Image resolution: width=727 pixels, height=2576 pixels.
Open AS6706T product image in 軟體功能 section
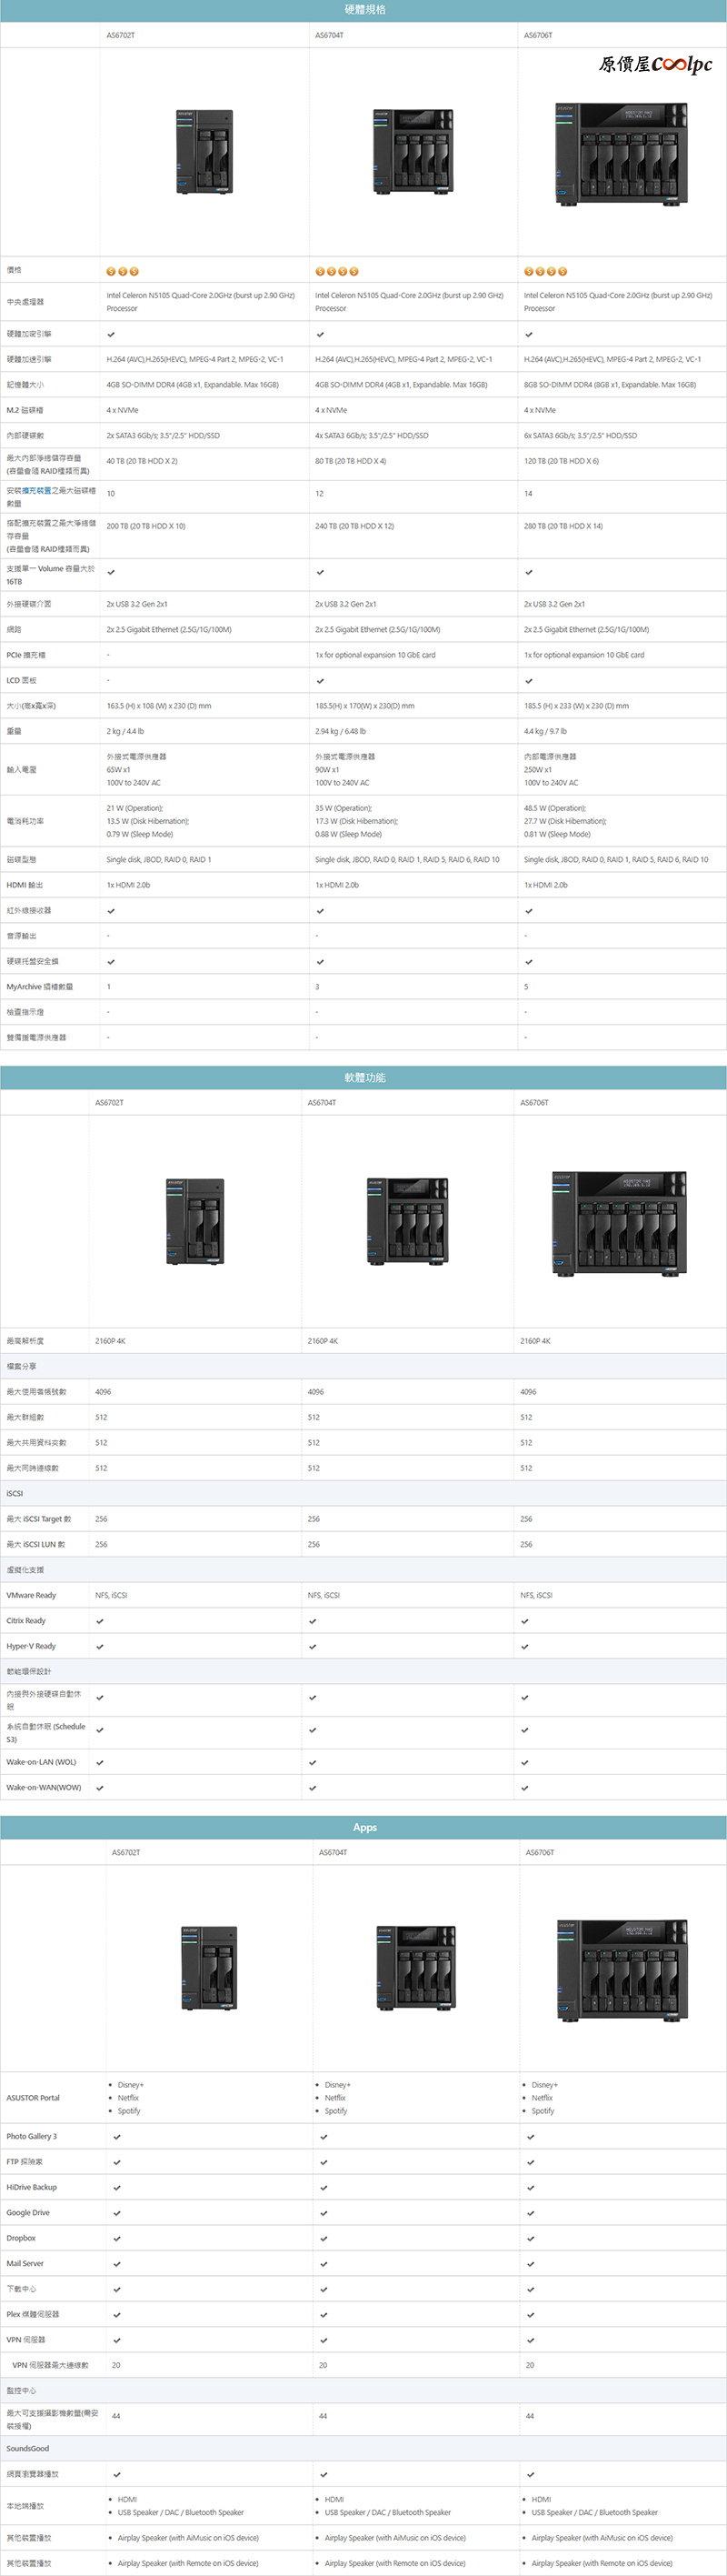pyautogui.click(x=619, y=1223)
